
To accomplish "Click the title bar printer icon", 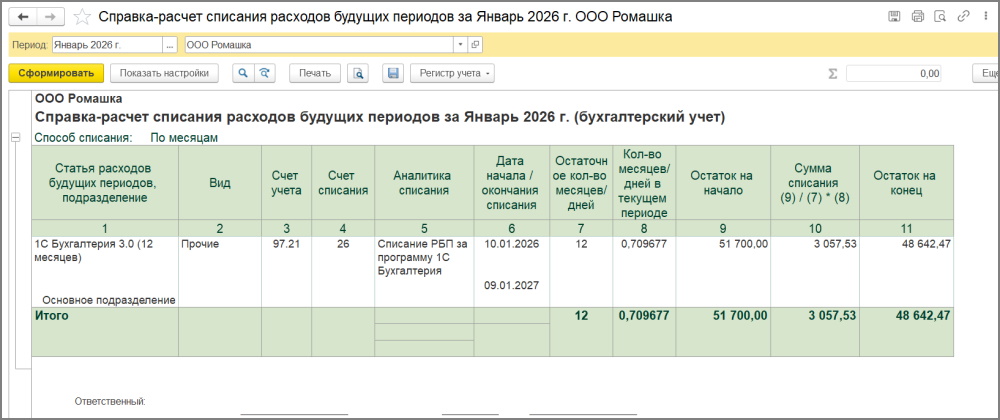I will tap(918, 17).
